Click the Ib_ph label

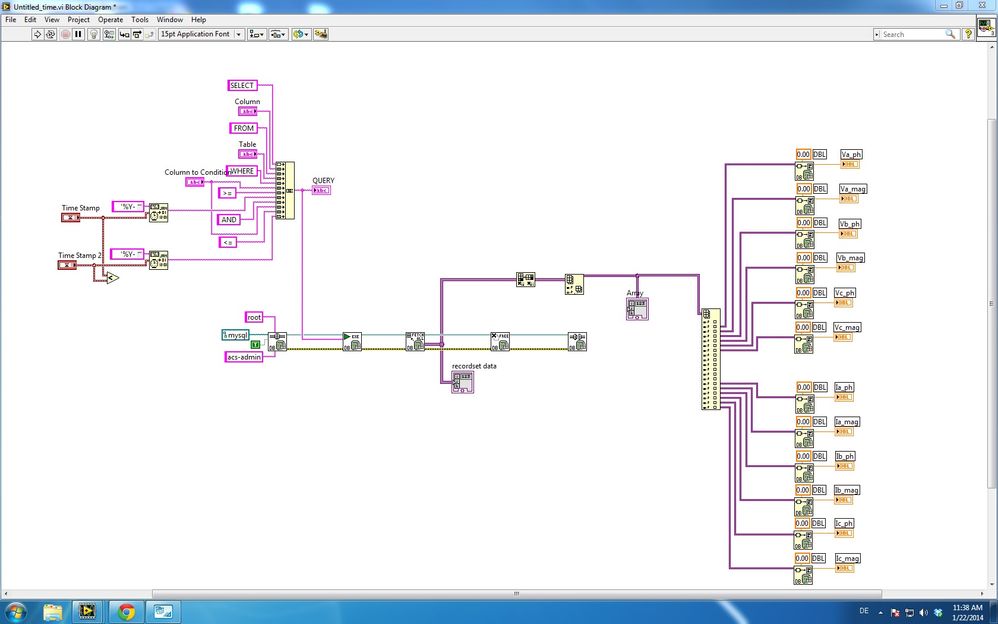pyautogui.click(x=845, y=456)
